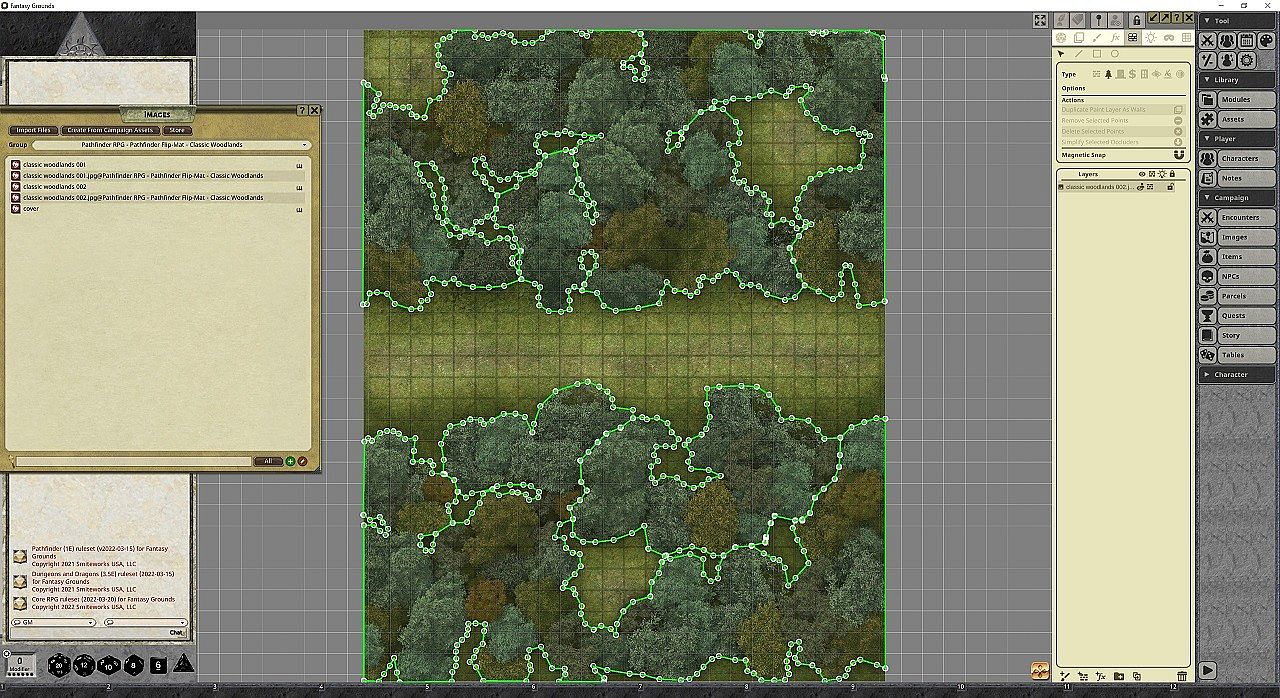The width and height of the screenshot is (1280, 698).
Task: Open the GM speaker dropdown
Action: pyautogui.click(x=53, y=622)
